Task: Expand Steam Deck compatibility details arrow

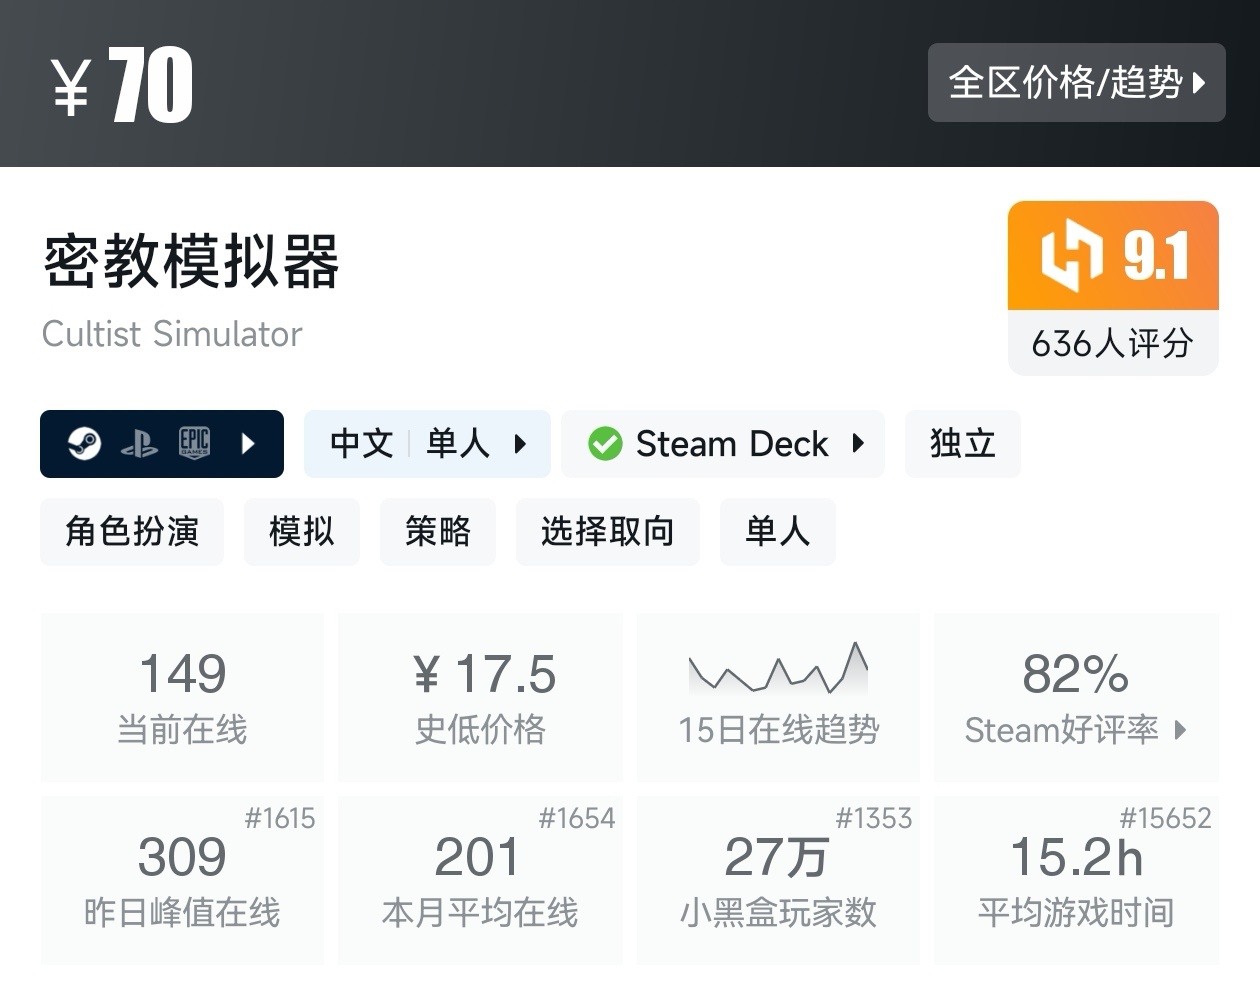Action: [x=858, y=443]
